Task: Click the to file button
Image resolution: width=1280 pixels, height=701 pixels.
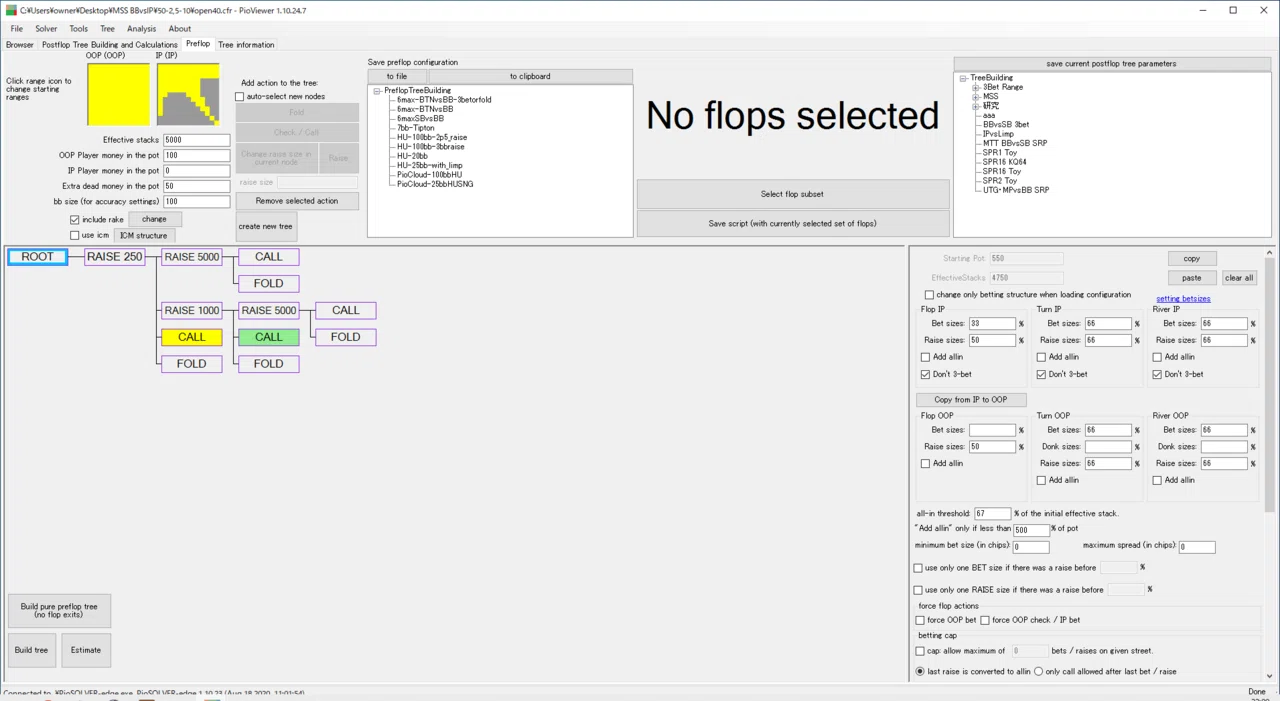Action: 397,76
